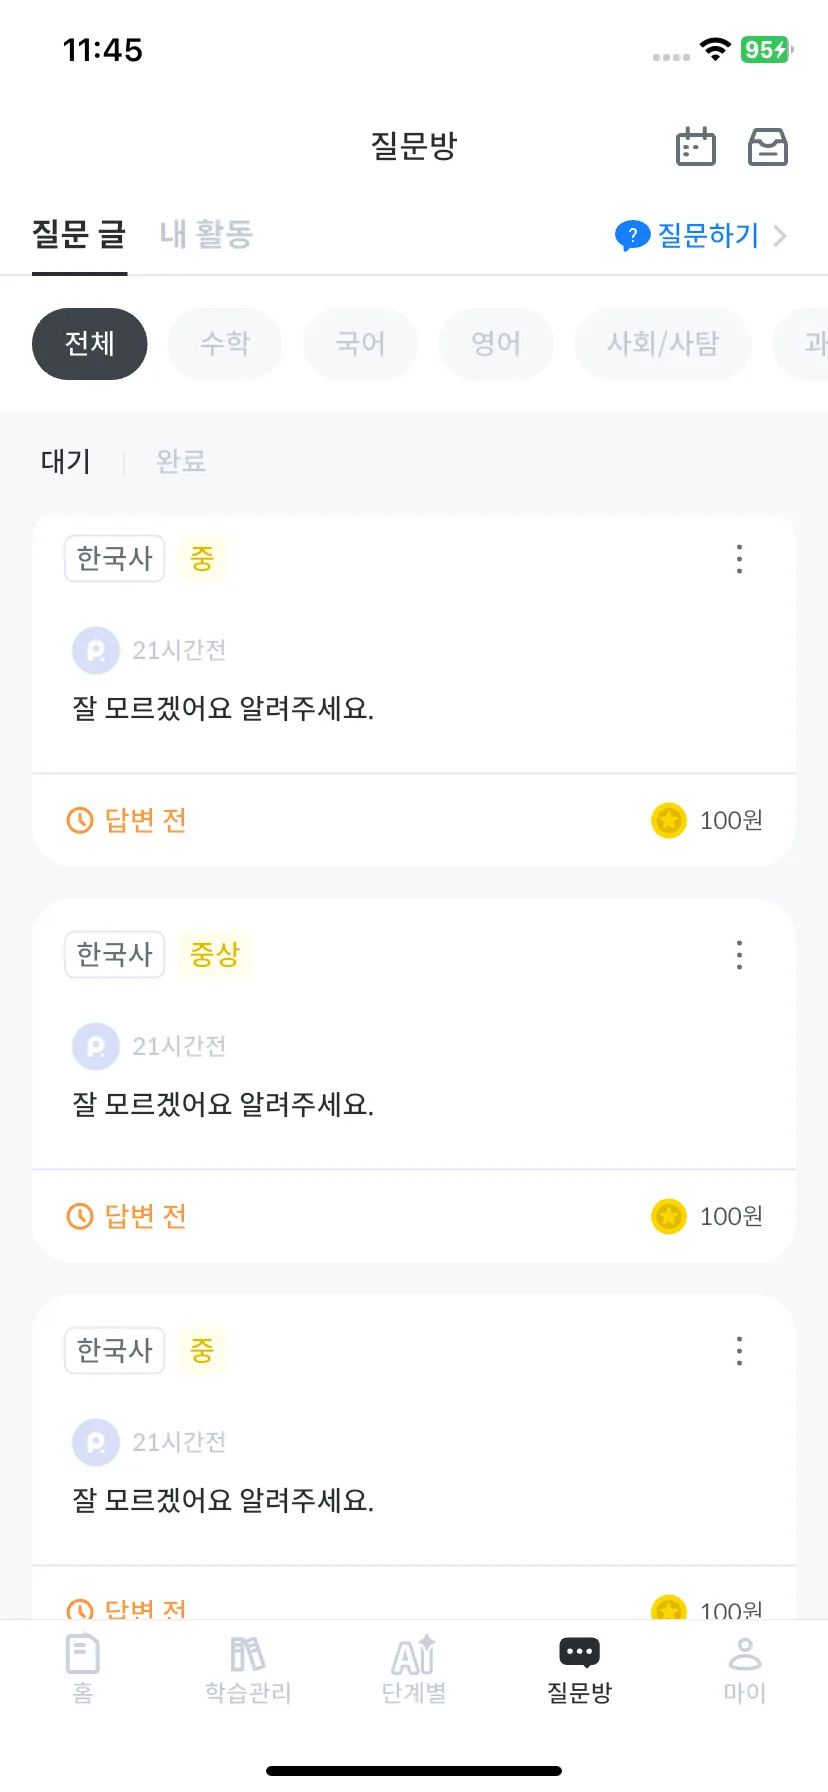Image resolution: width=828 pixels, height=1792 pixels.
Task: Open the inbox tray icon
Action: (768, 146)
